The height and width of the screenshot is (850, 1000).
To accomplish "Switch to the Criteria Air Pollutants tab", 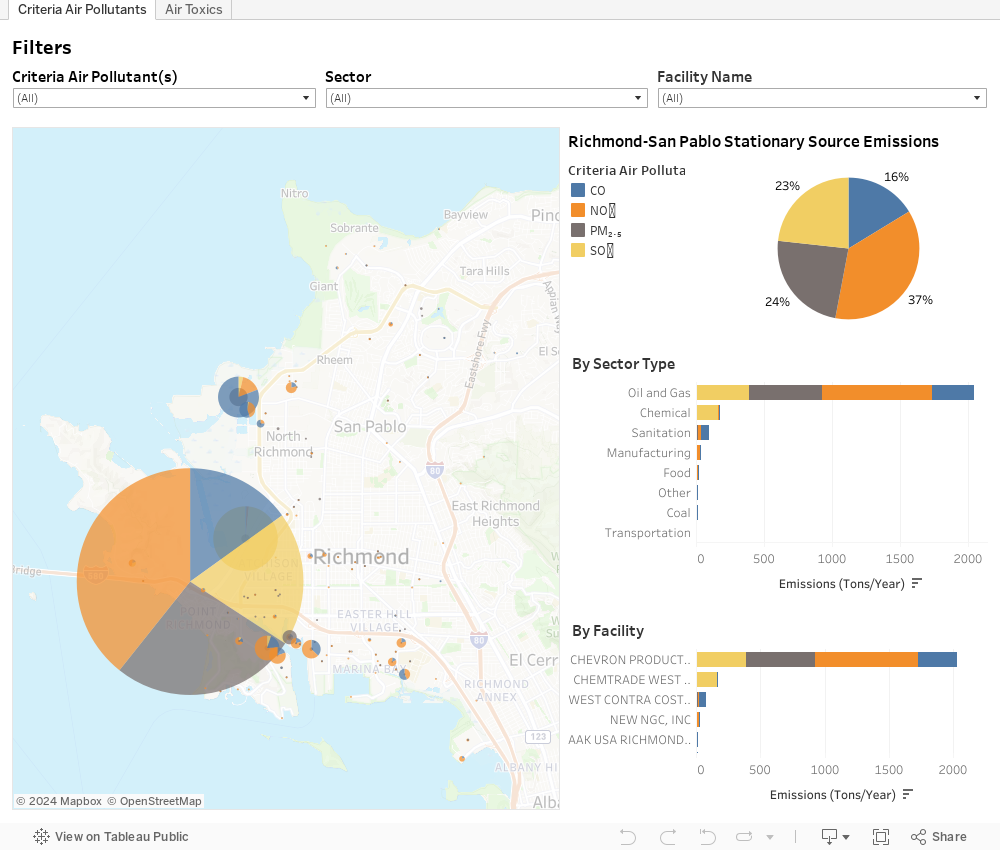I will click(x=82, y=10).
